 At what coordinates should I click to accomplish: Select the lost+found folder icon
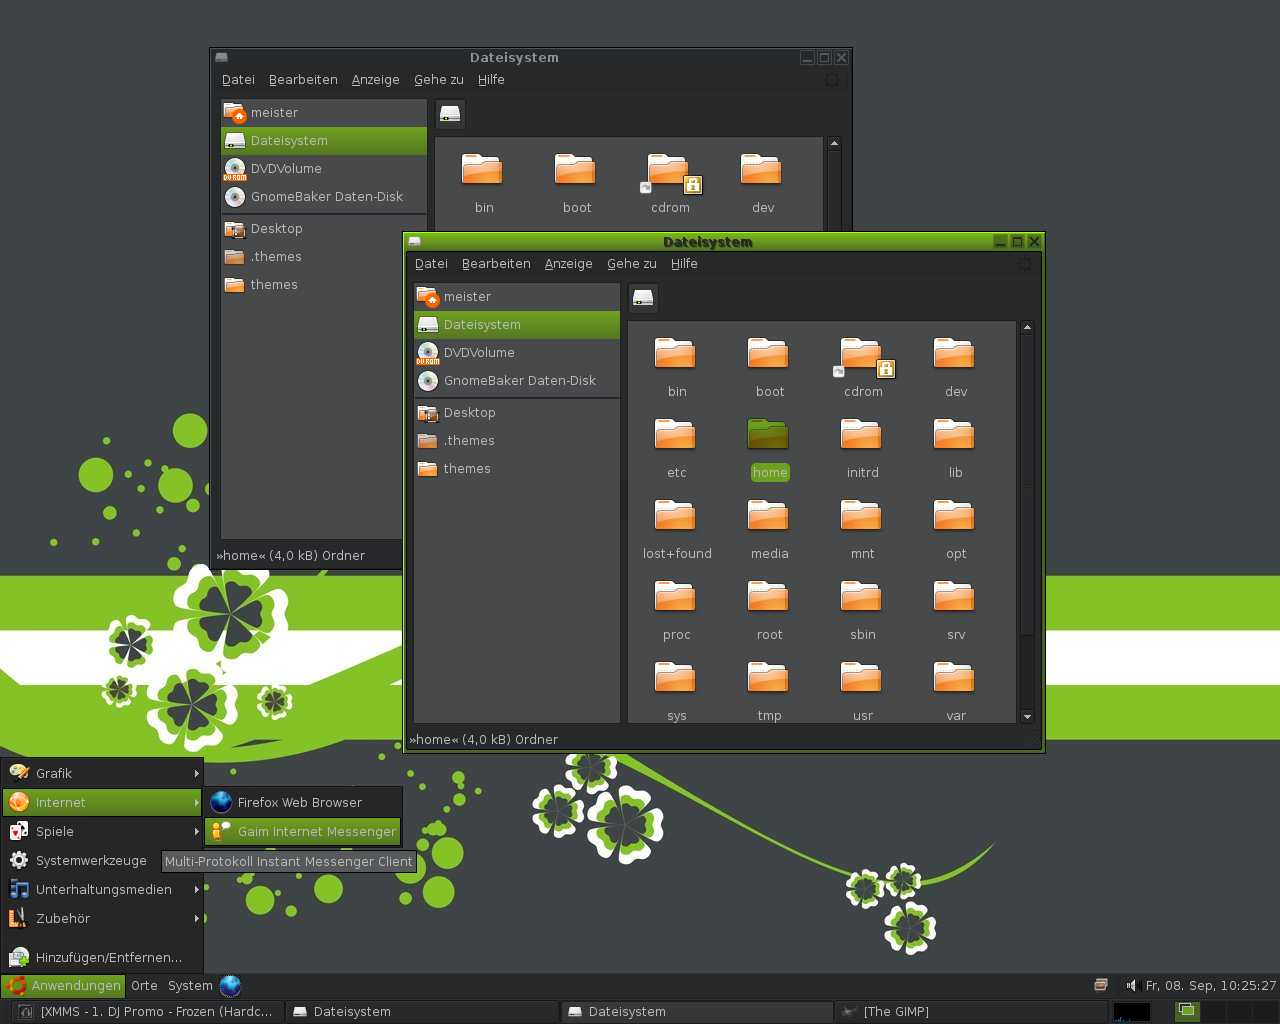click(x=675, y=516)
